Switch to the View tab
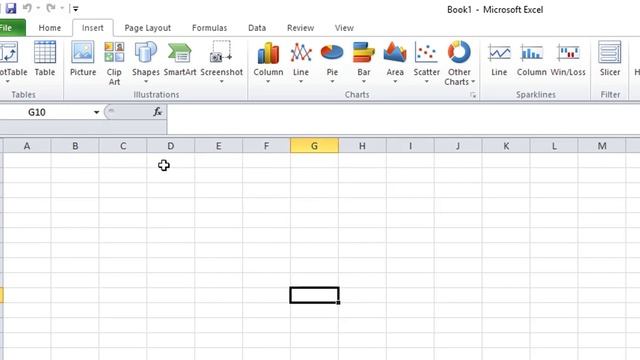Screen dimensions: 640x360 point(344,28)
